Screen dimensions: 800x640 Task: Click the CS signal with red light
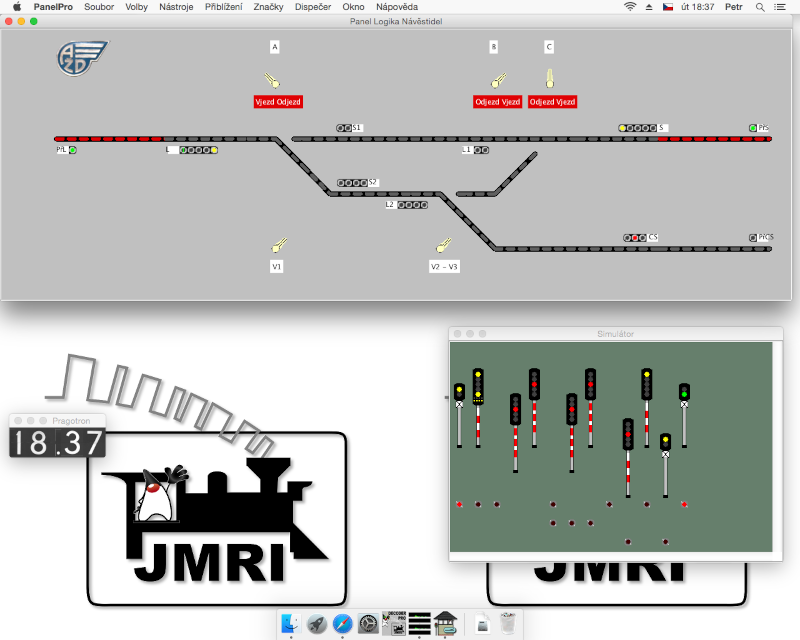point(635,238)
